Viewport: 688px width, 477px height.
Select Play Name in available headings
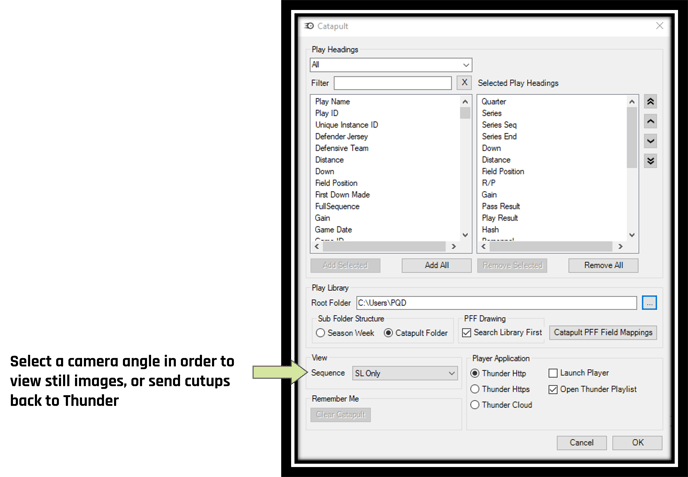pos(332,102)
